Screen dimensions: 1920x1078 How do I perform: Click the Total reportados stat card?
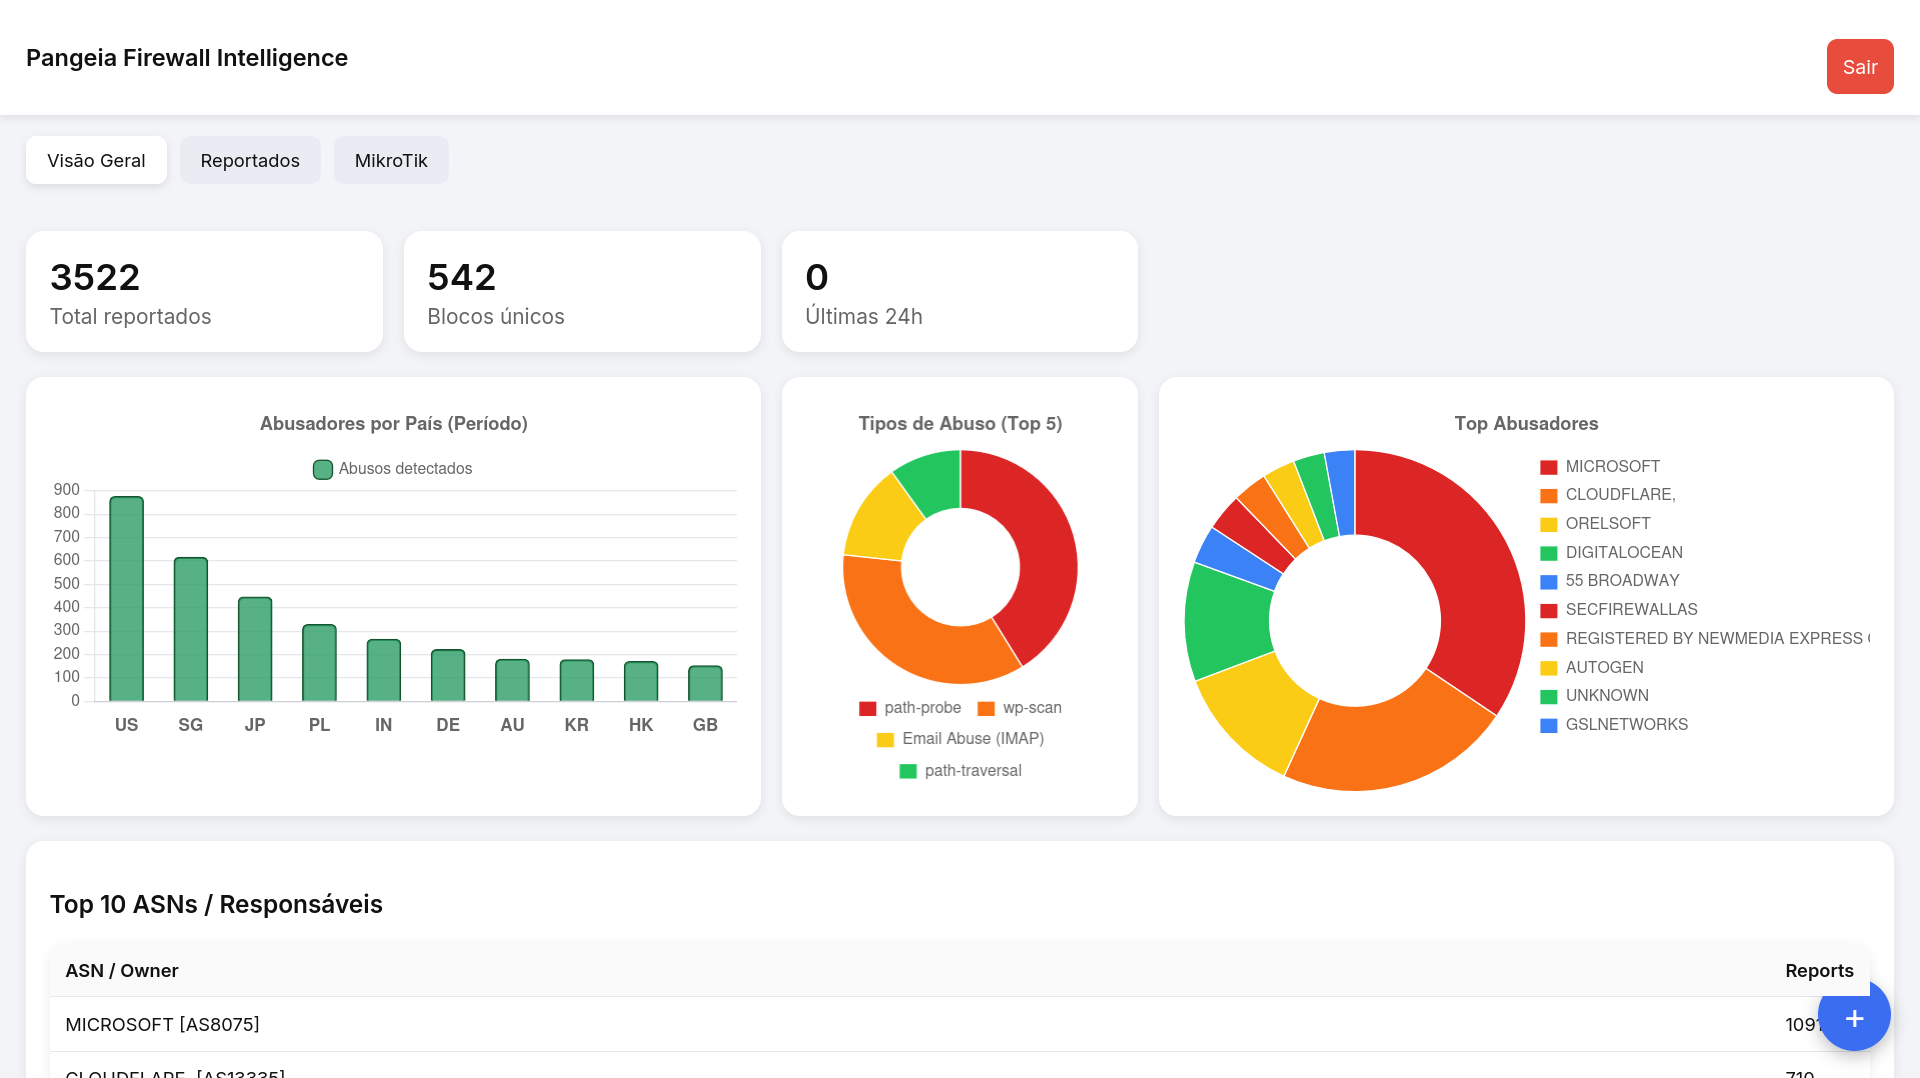204,292
